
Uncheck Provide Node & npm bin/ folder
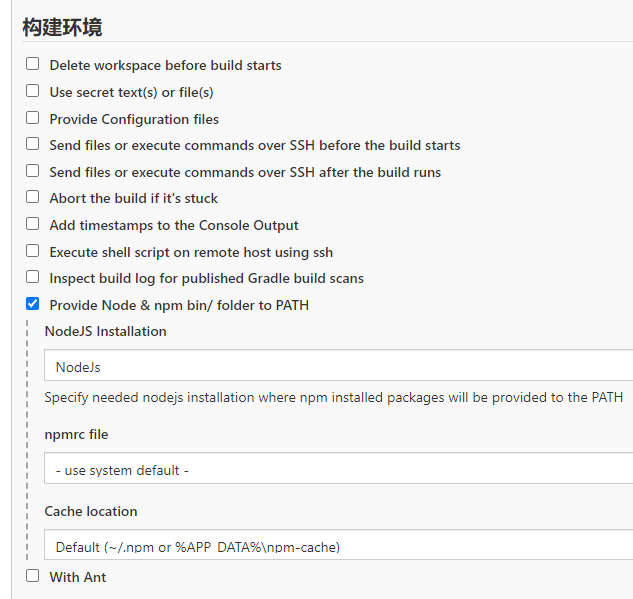click(x=33, y=304)
